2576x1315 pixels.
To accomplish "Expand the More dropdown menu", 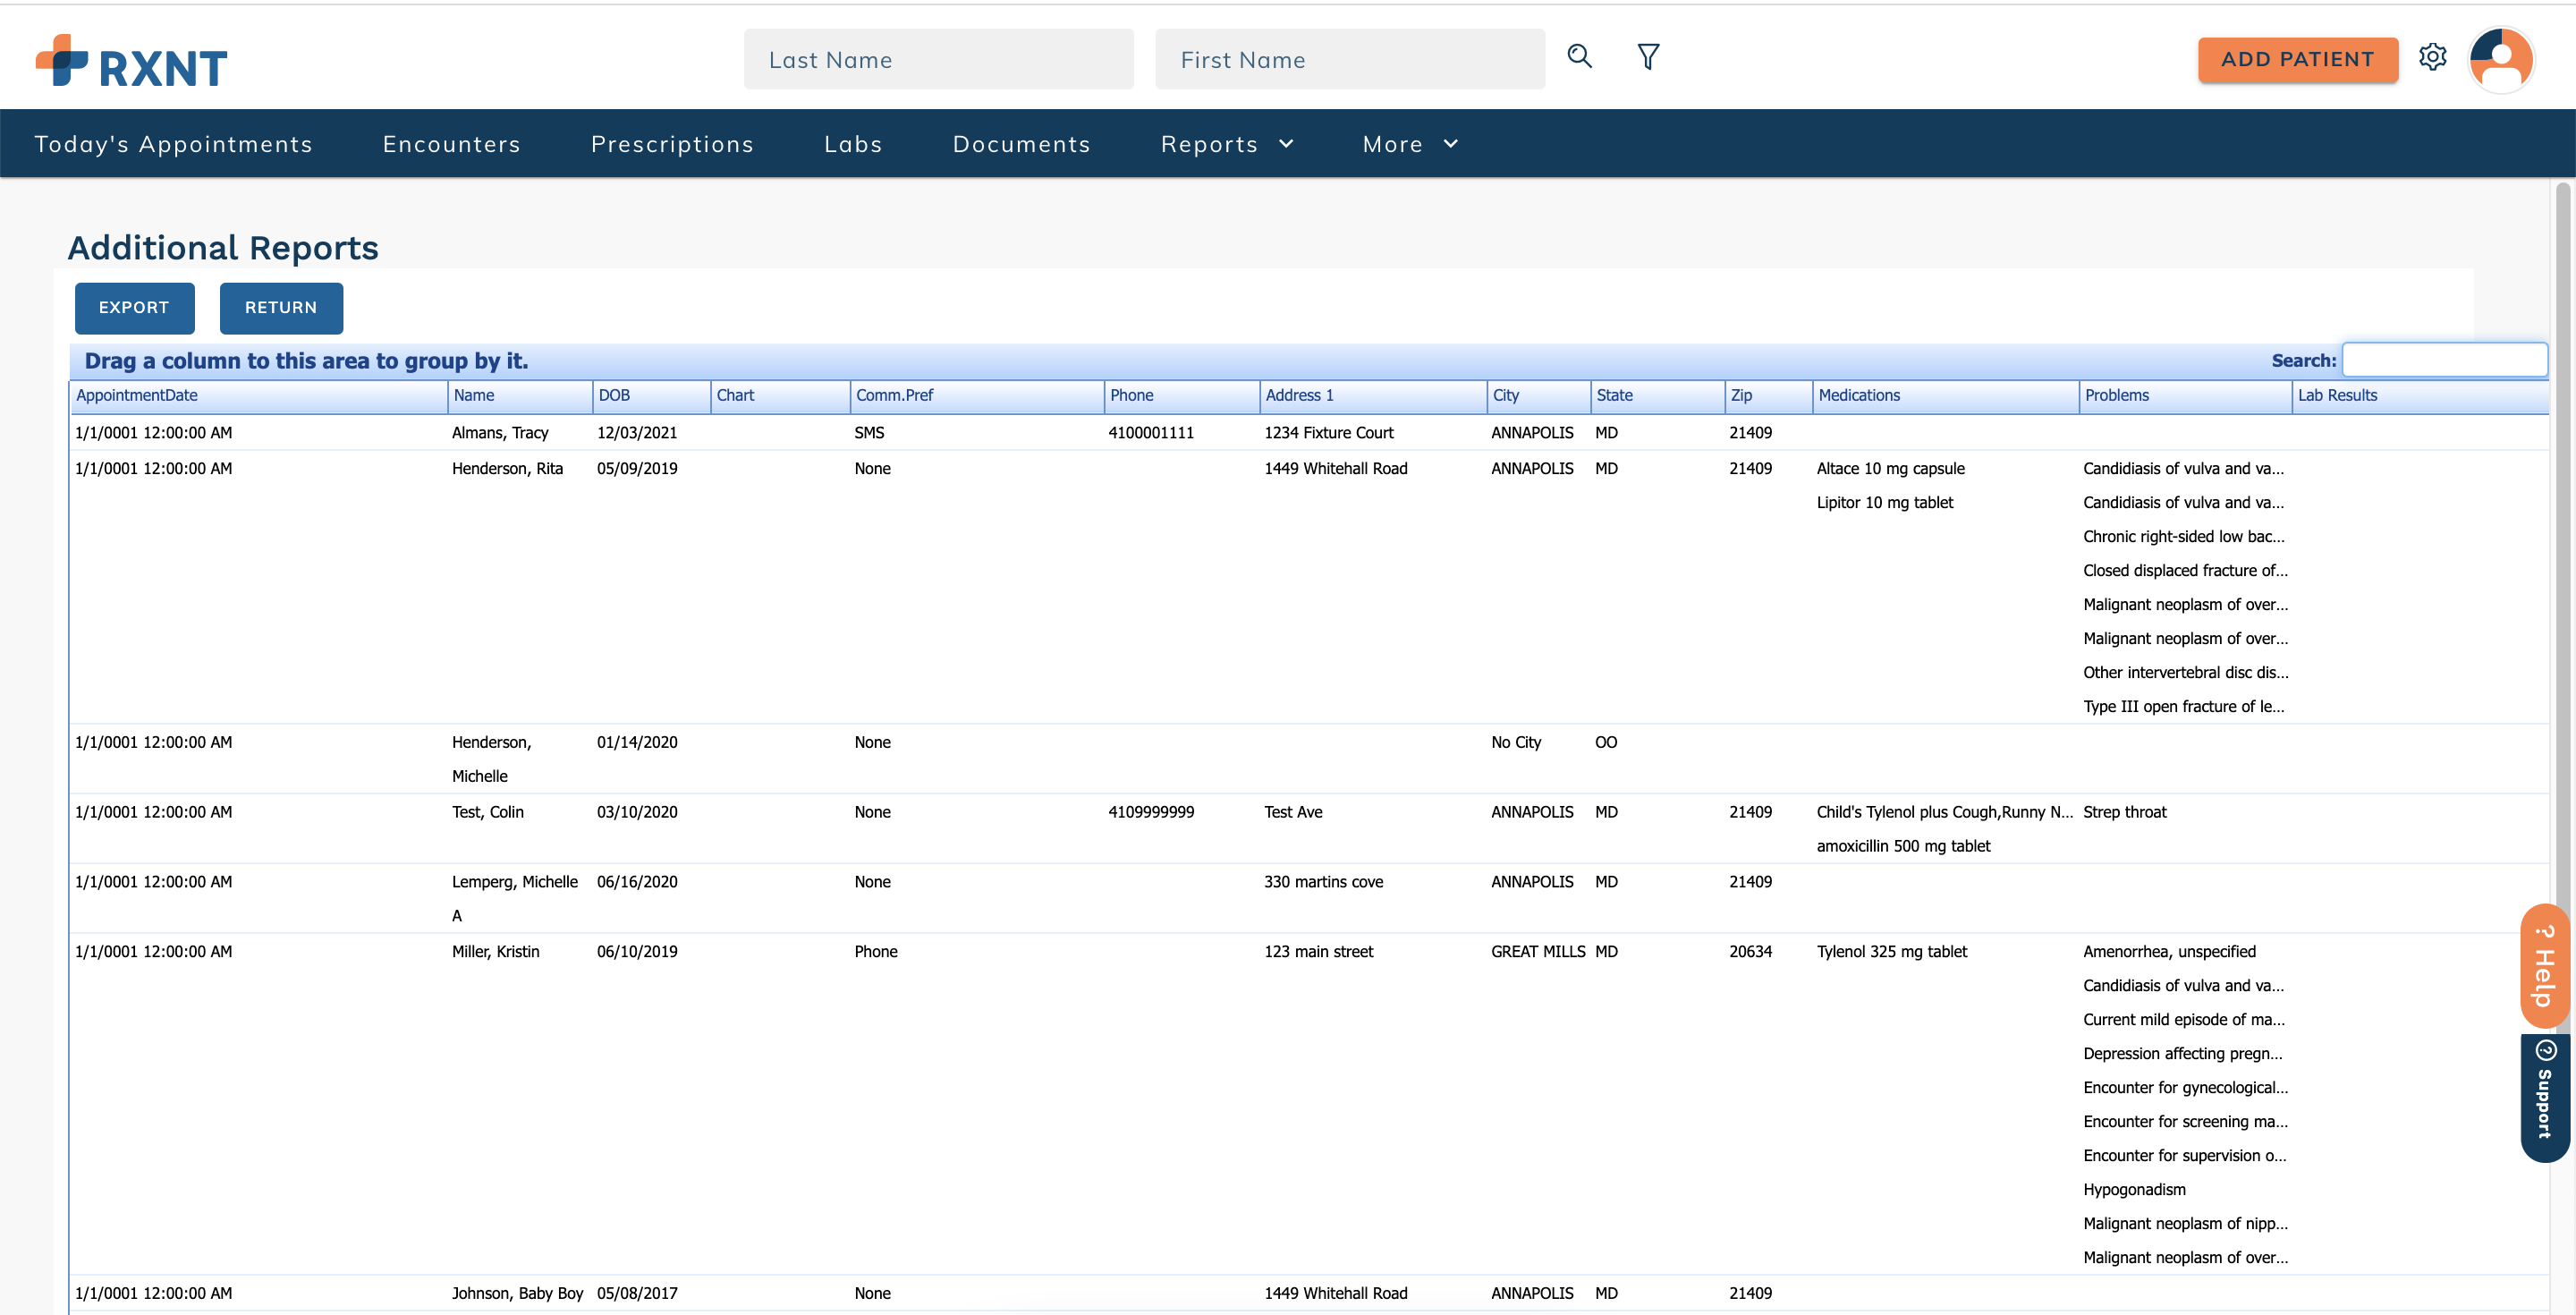I will [1409, 143].
